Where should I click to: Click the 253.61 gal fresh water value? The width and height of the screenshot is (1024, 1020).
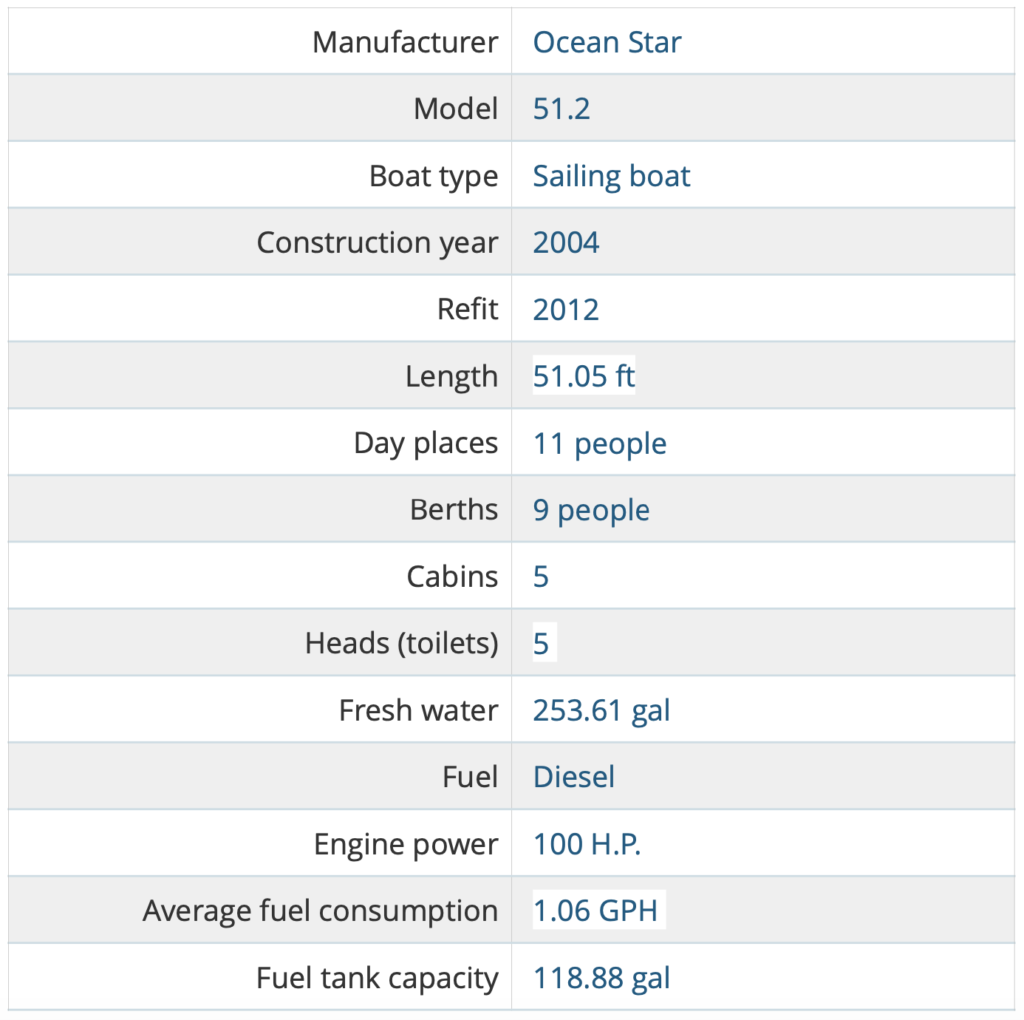click(x=601, y=710)
